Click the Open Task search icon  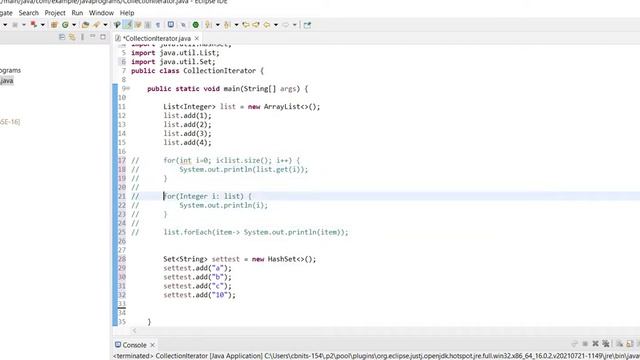coord(96,25)
